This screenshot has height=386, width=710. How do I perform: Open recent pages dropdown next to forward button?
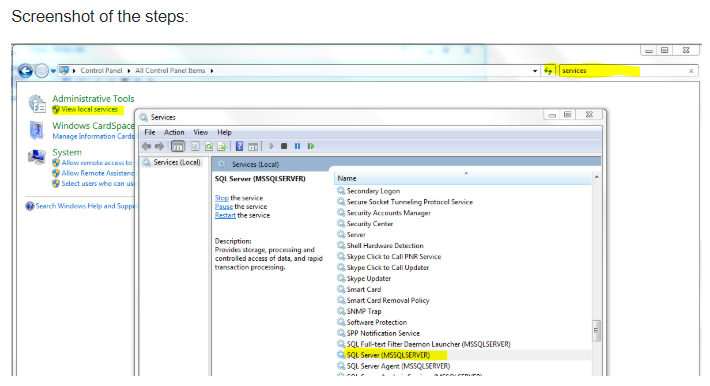pos(53,71)
